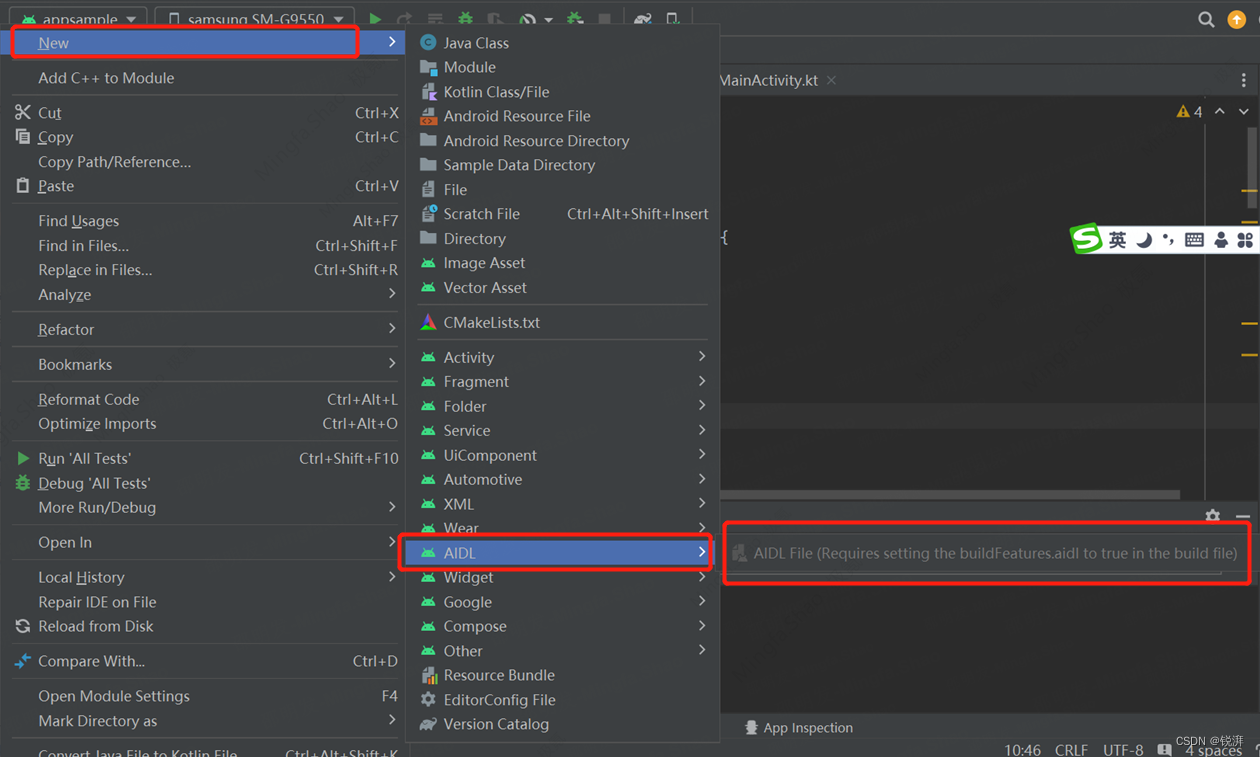Stop the running app with the square icon
Screen dimensions: 1260x757
pos(605,18)
